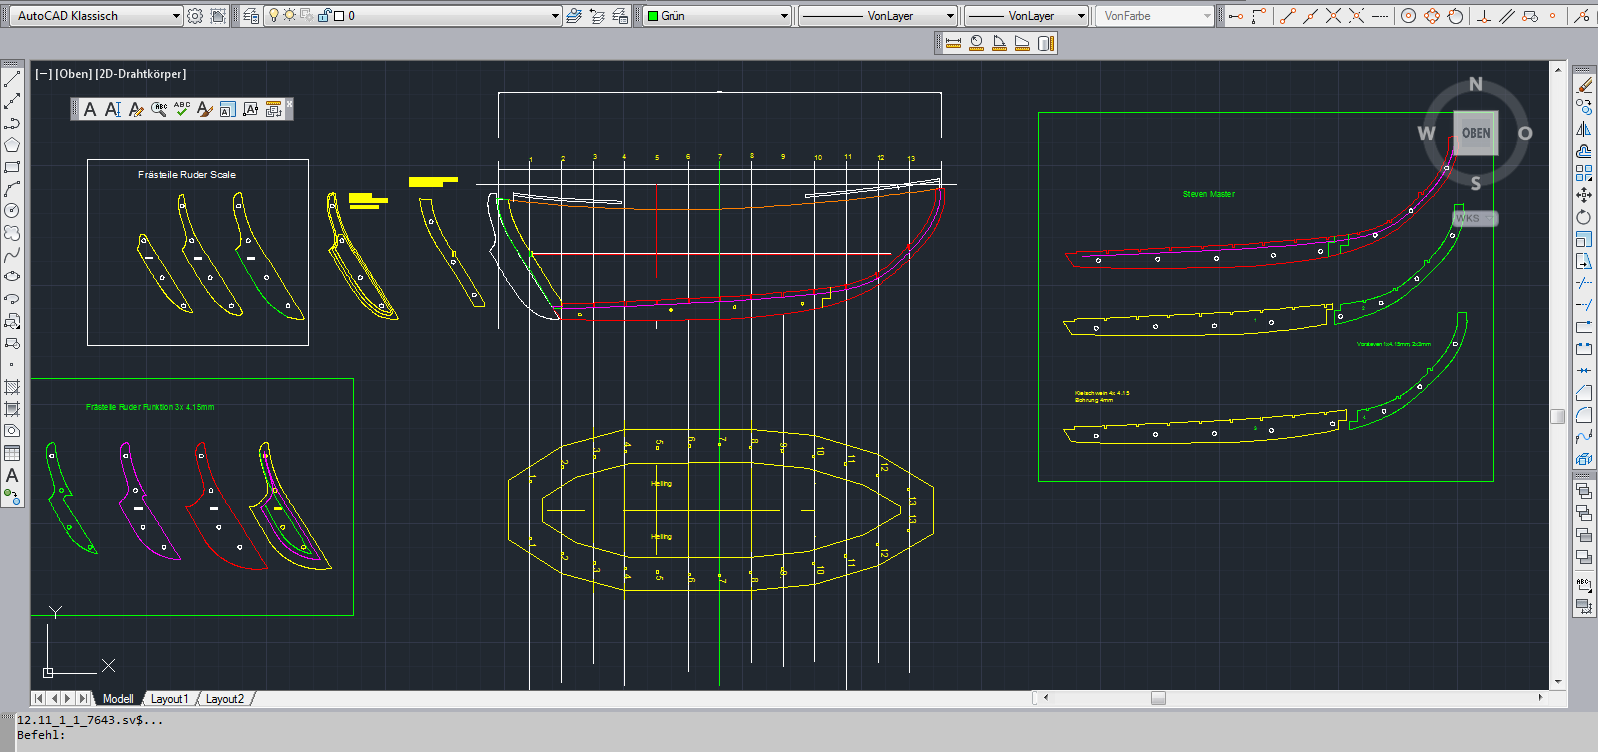Click the OBEN face of the ViewCube

[x=1476, y=133]
